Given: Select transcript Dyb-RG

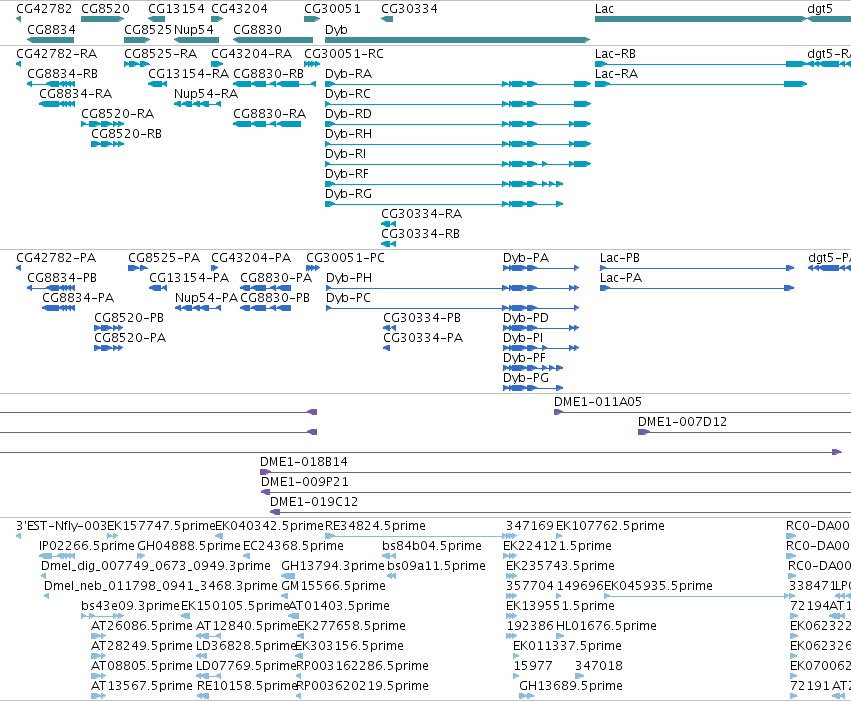Looking at the screenshot, I should [444, 204].
